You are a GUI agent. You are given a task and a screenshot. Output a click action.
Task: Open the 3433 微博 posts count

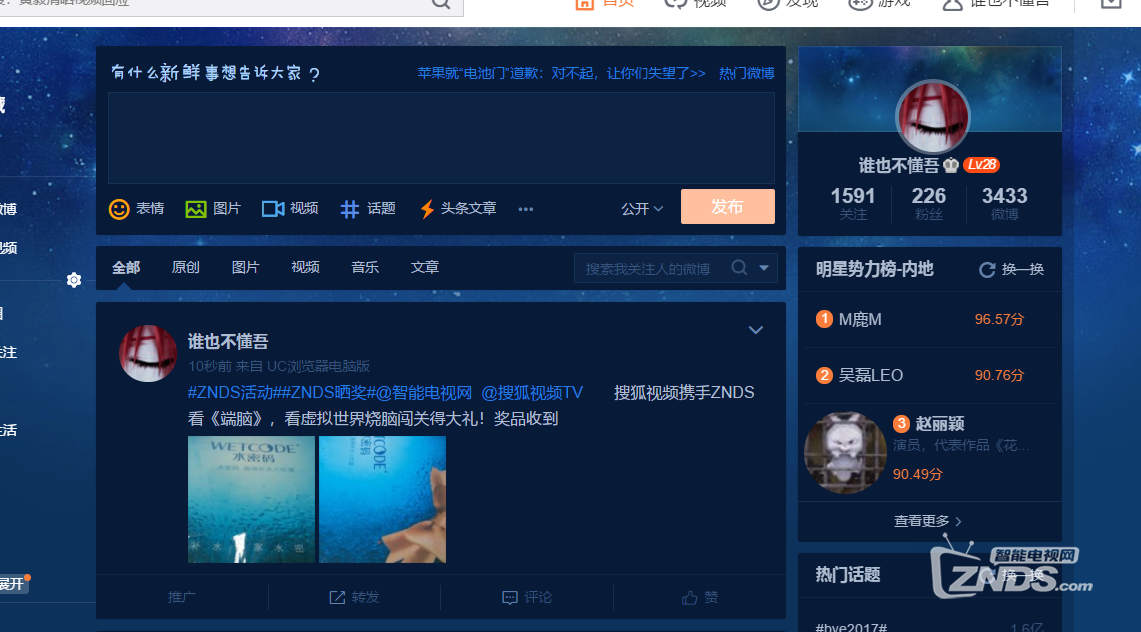1004,203
